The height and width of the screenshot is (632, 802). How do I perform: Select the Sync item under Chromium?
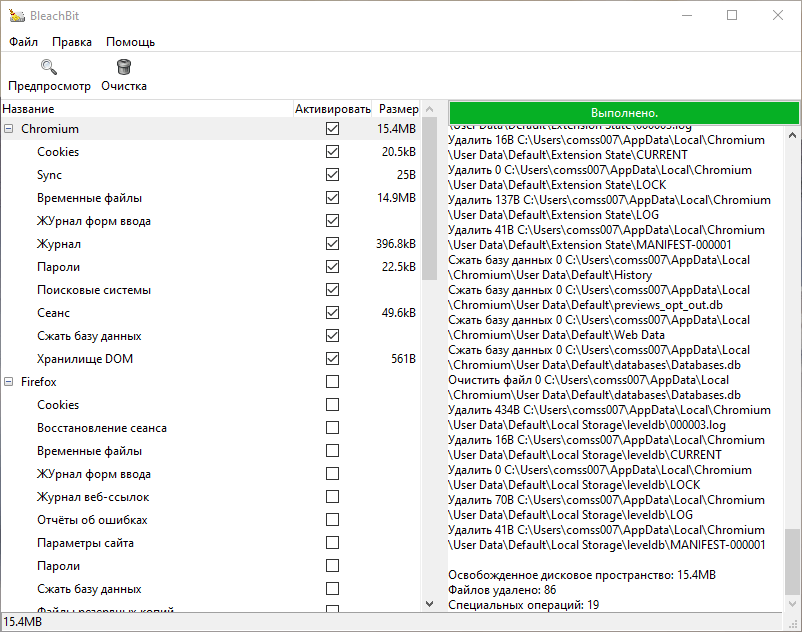pos(49,175)
